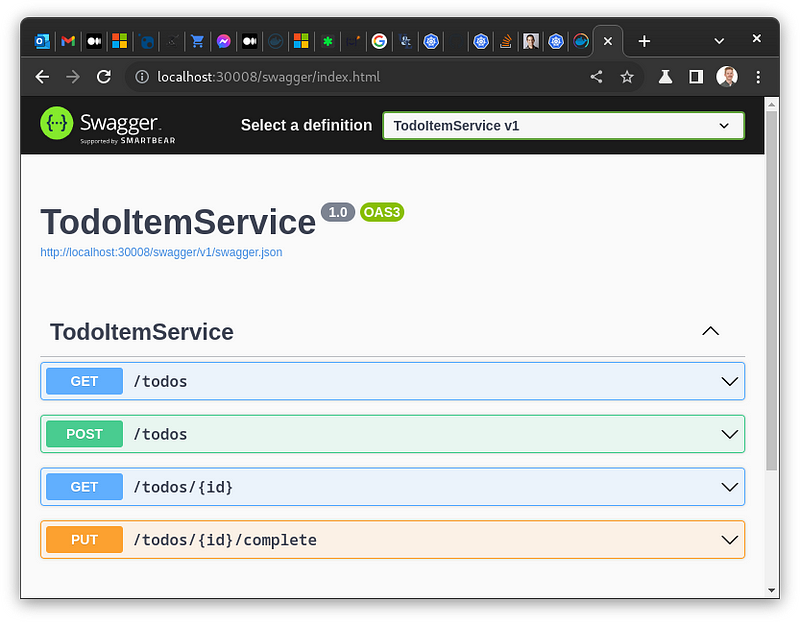Screen dimensions: 800x622
Task: Click the OAS3 badge
Action: [382, 212]
